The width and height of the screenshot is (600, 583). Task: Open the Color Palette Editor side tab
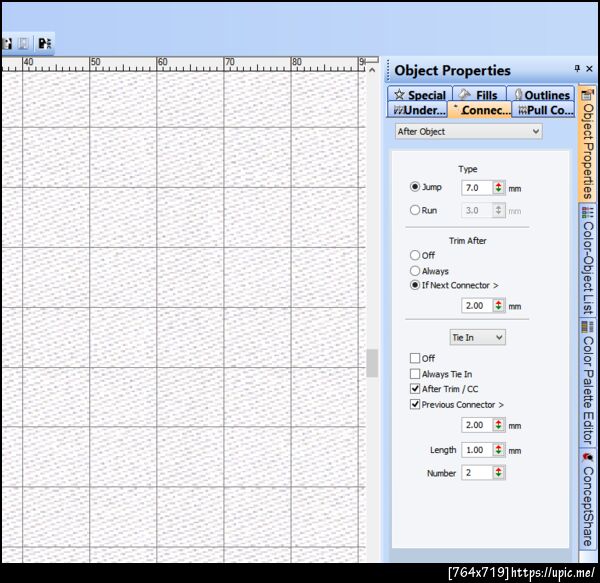point(587,383)
